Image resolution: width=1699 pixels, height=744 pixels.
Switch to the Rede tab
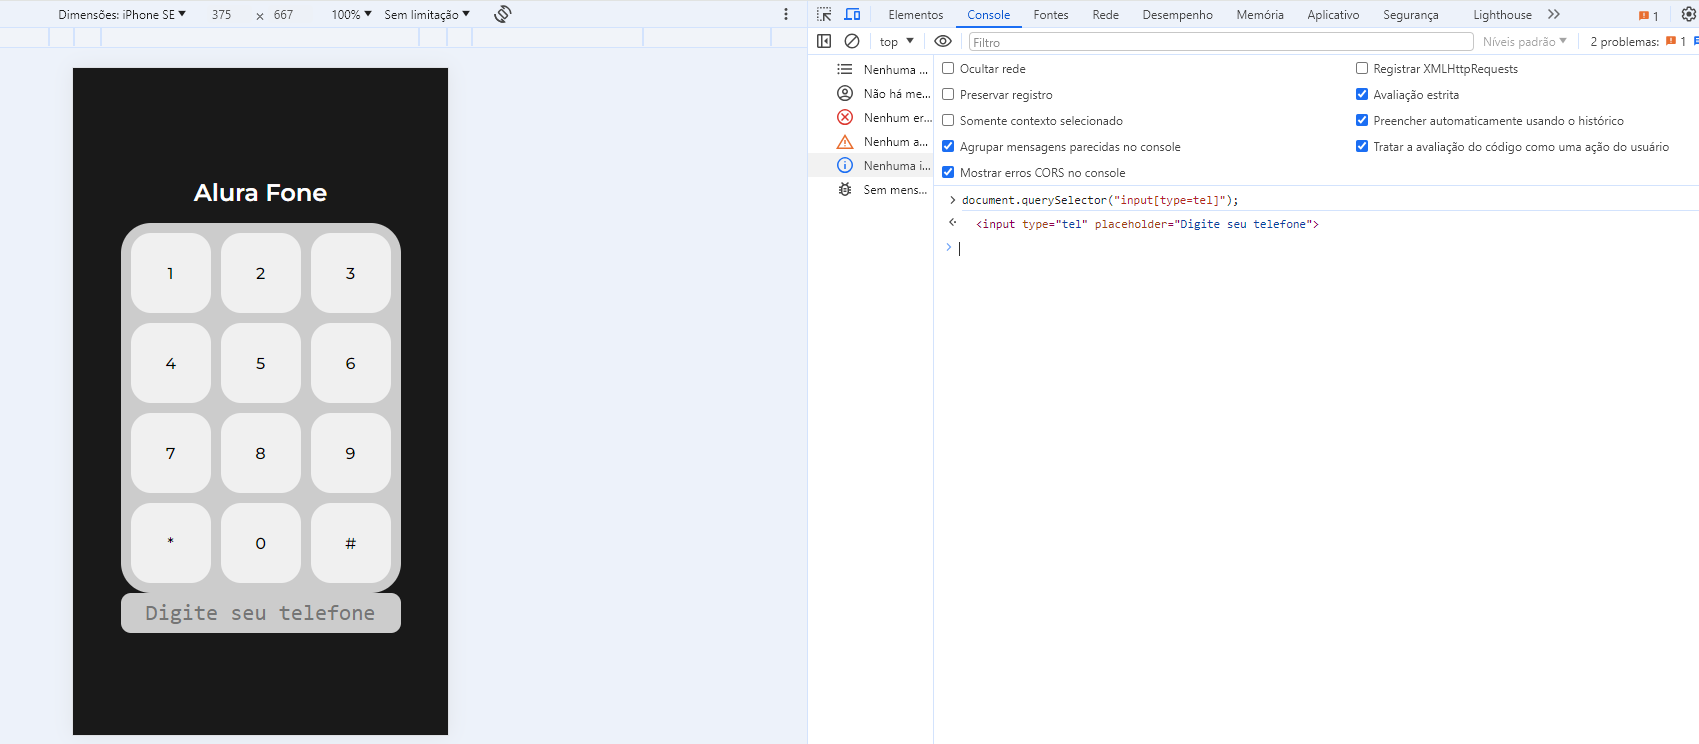(1105, 14)
